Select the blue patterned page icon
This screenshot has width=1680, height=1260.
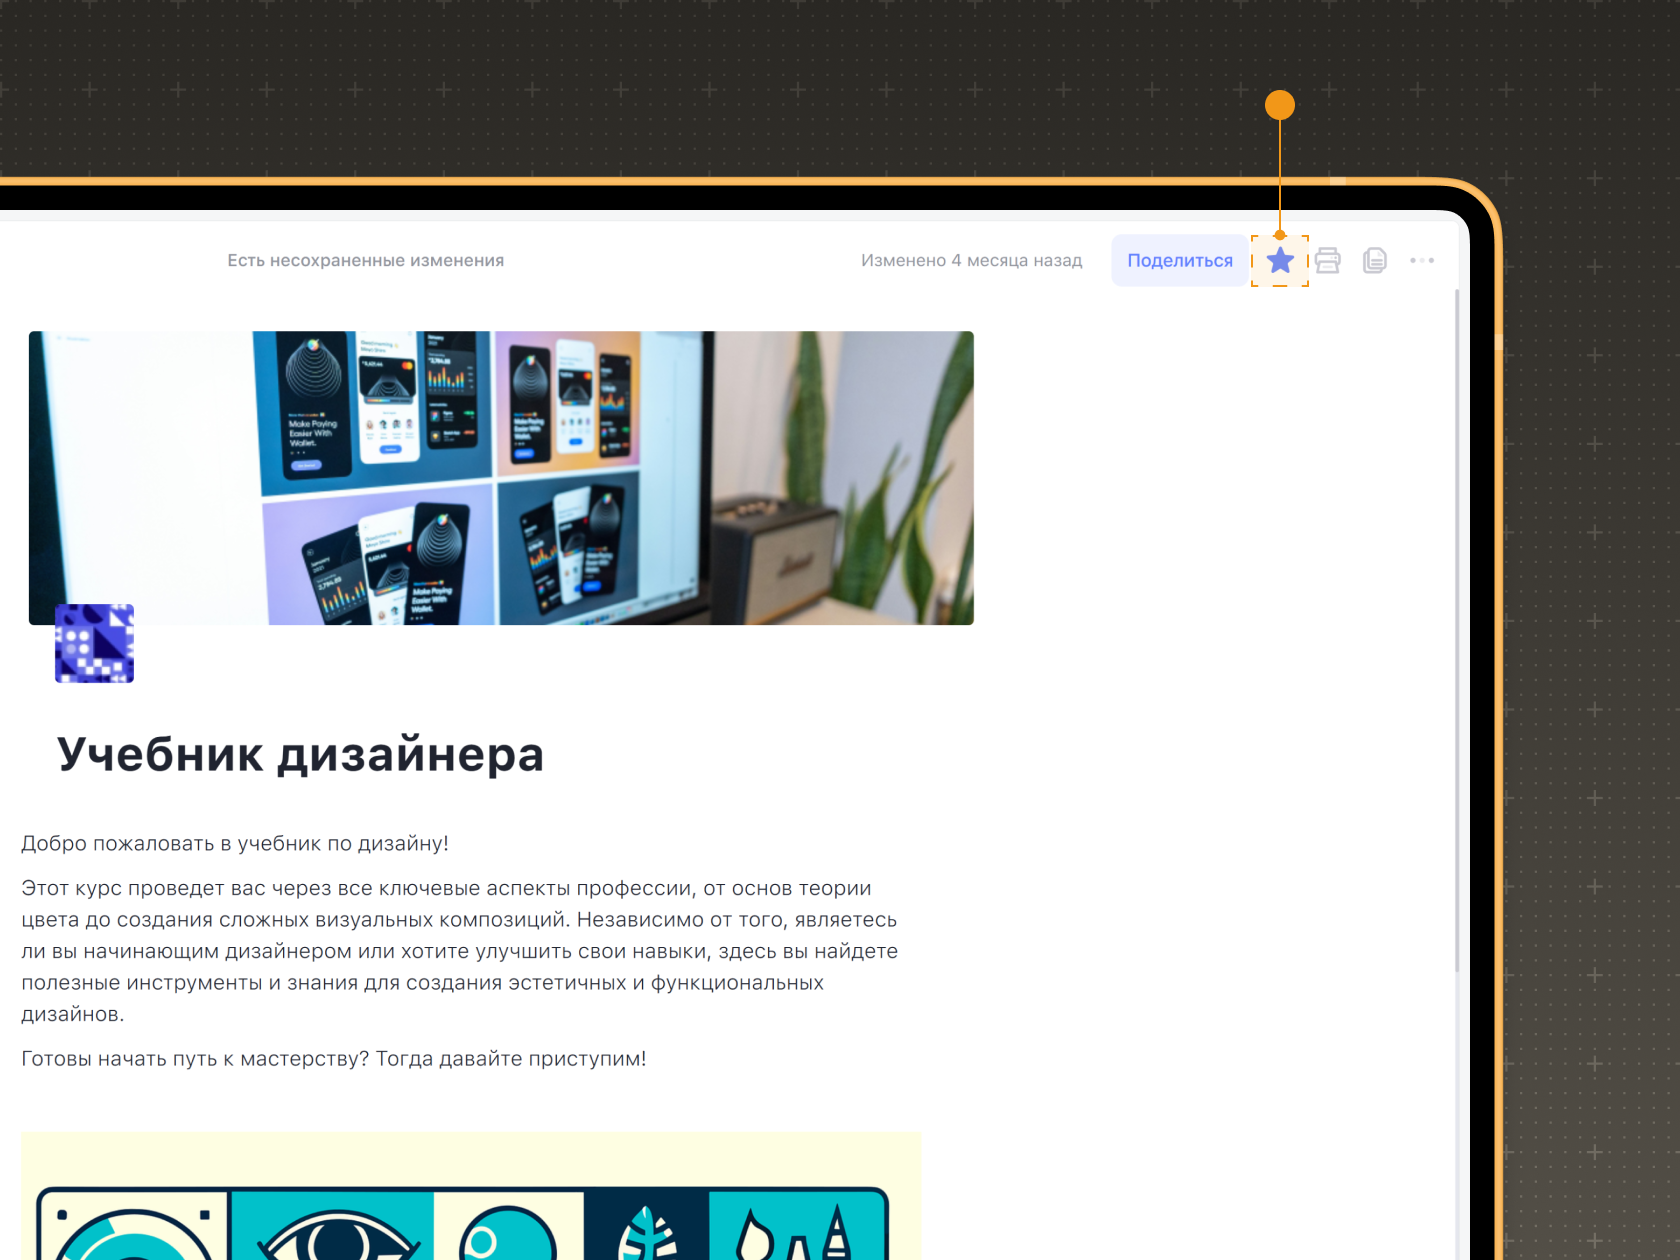[94, 643]
